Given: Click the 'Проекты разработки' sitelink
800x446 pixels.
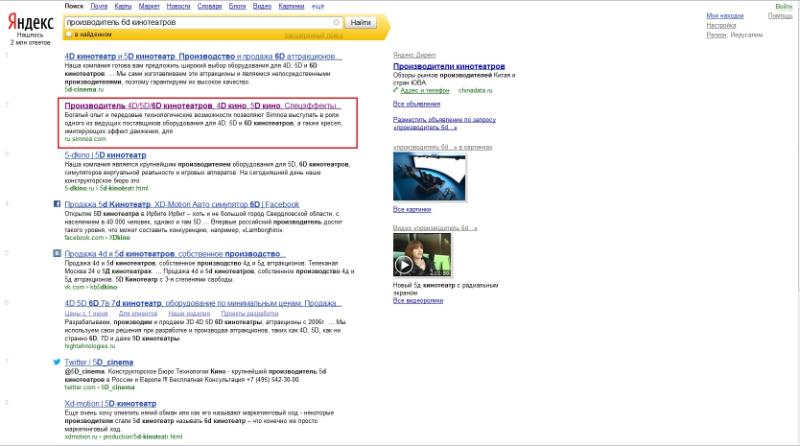Looking at the screenshot, I should pyautogui.click(x=249, y=313).
